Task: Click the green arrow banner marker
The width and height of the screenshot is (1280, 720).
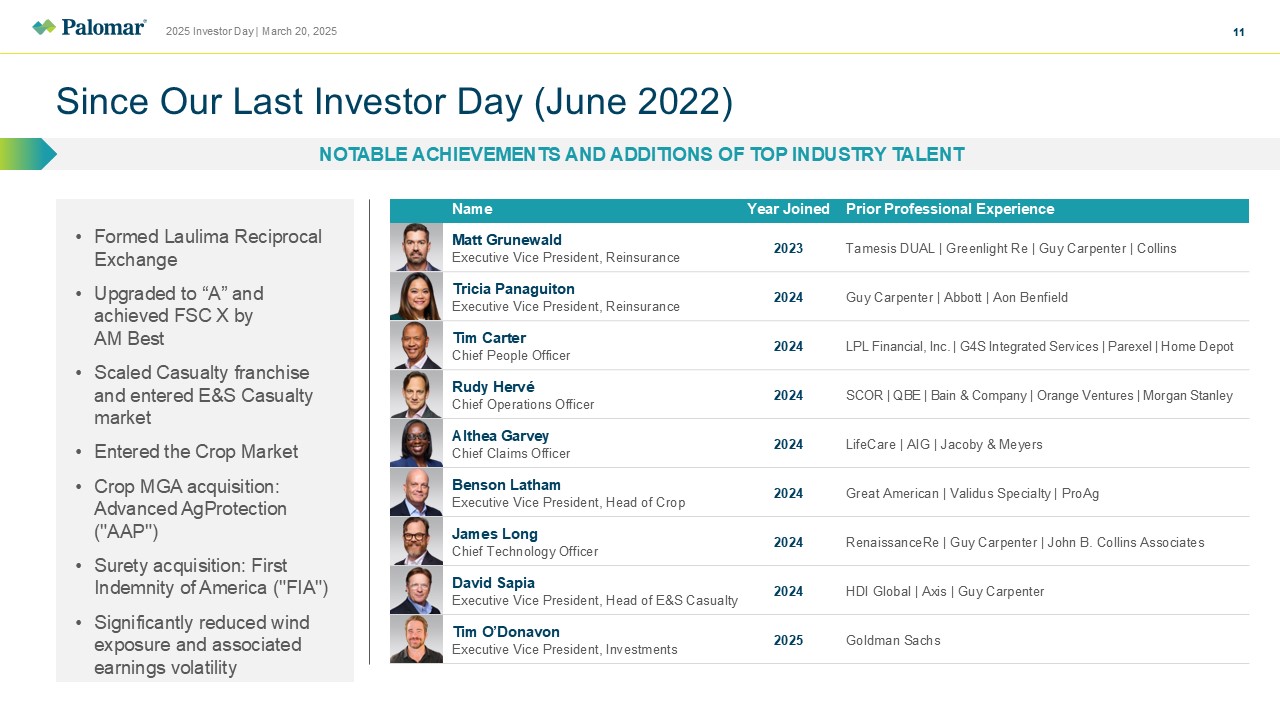Action: point(27,154)
